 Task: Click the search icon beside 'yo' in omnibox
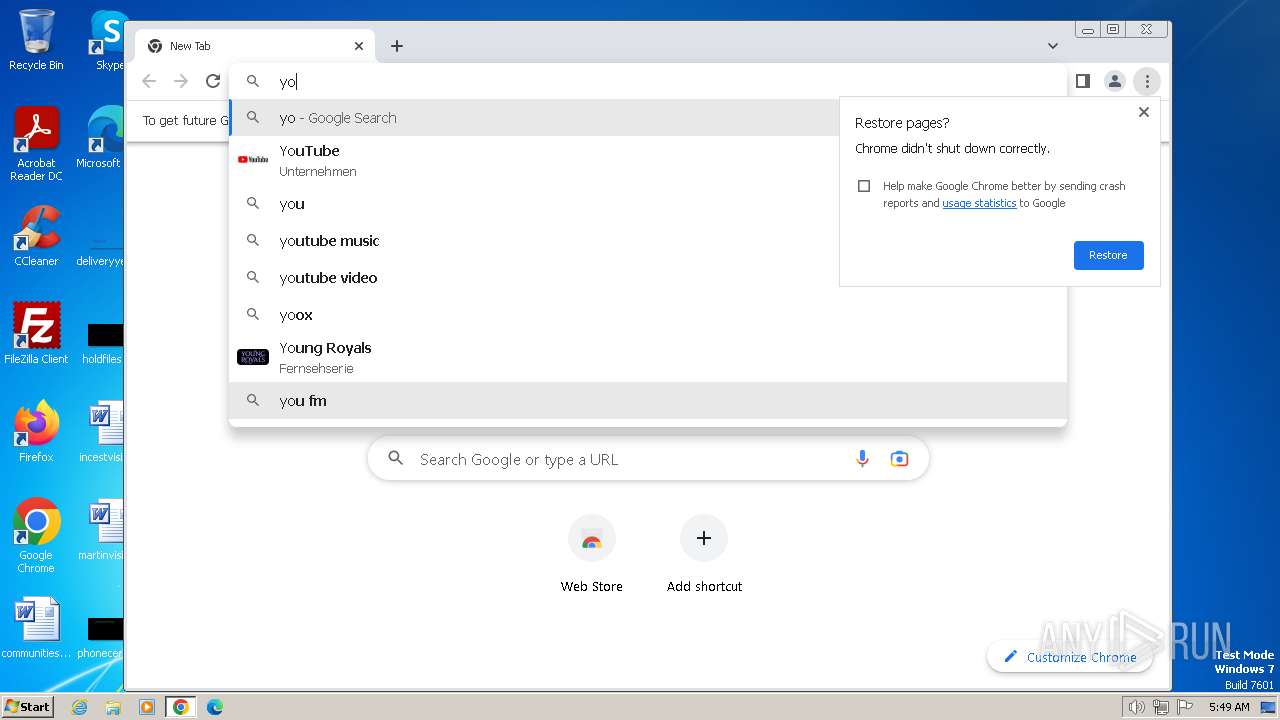[x=253, y=82]
